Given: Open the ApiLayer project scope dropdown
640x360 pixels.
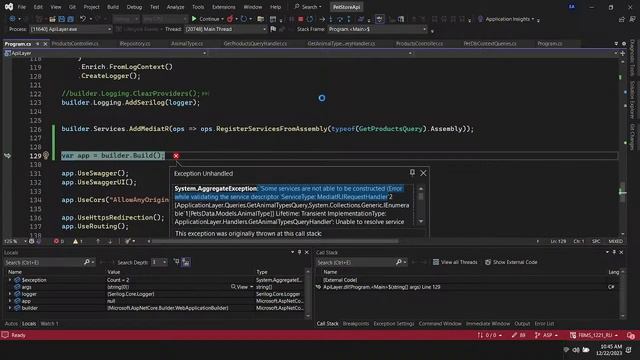Looking at the screenshot, I should [x=105, y=53].
